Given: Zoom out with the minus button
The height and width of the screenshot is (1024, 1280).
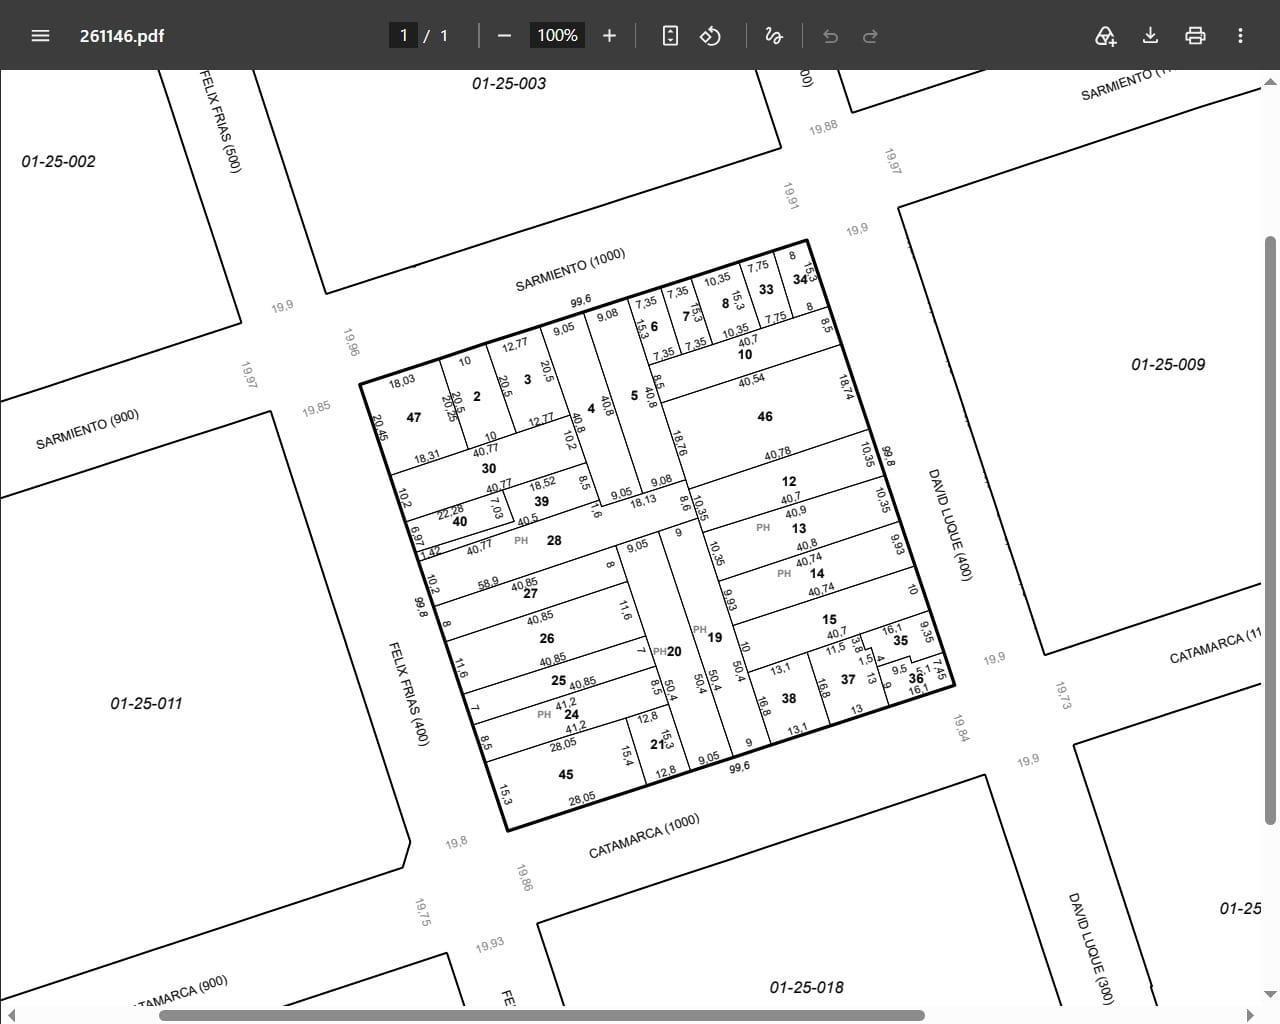Looking at the screenshot, I should (504, 36).
